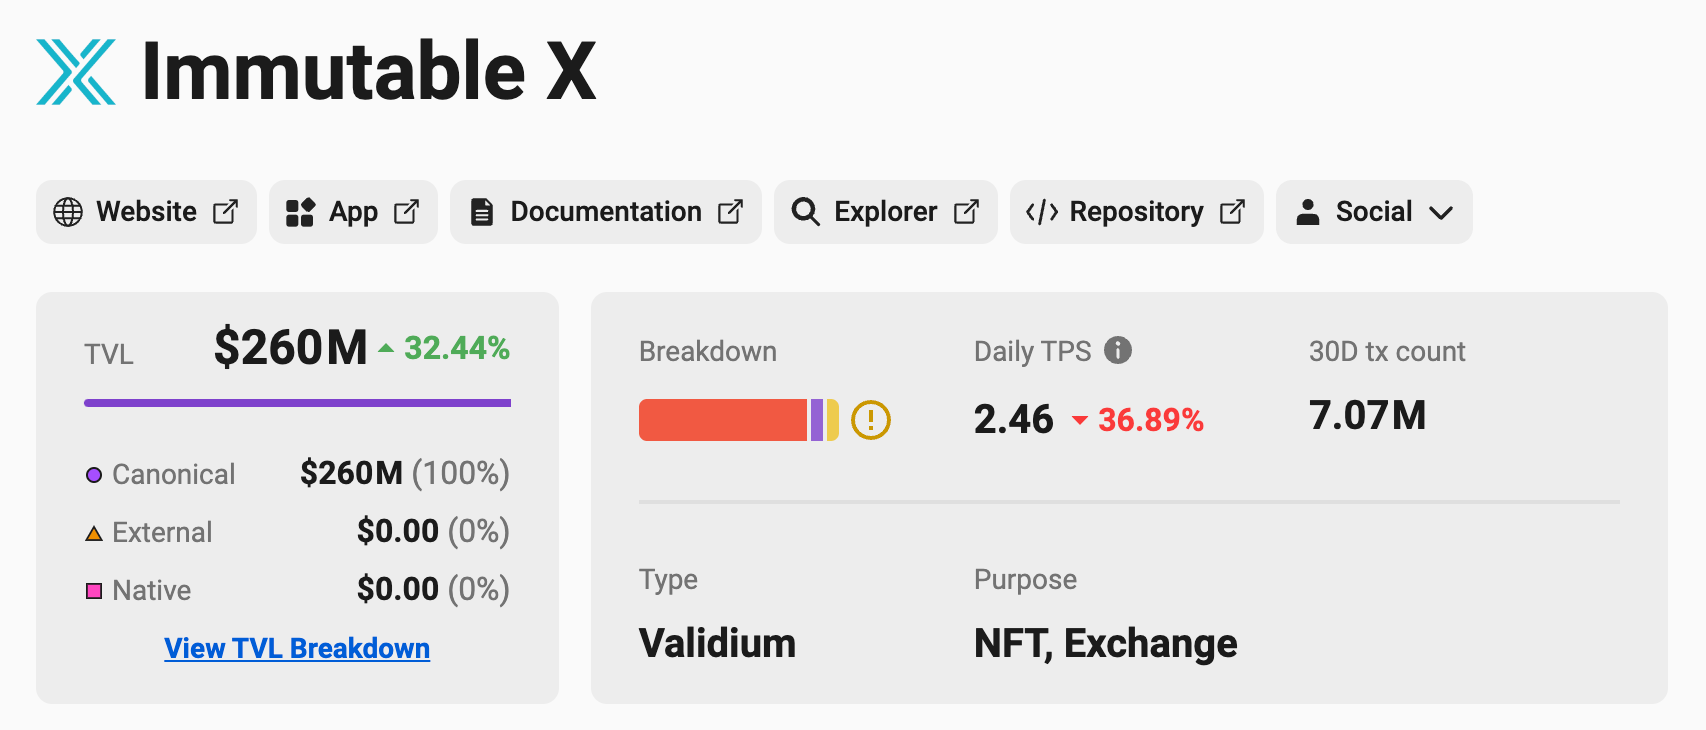Screen dimensions: 1706x730
Task: Click the App grid icon
Action: click(300, 212)
